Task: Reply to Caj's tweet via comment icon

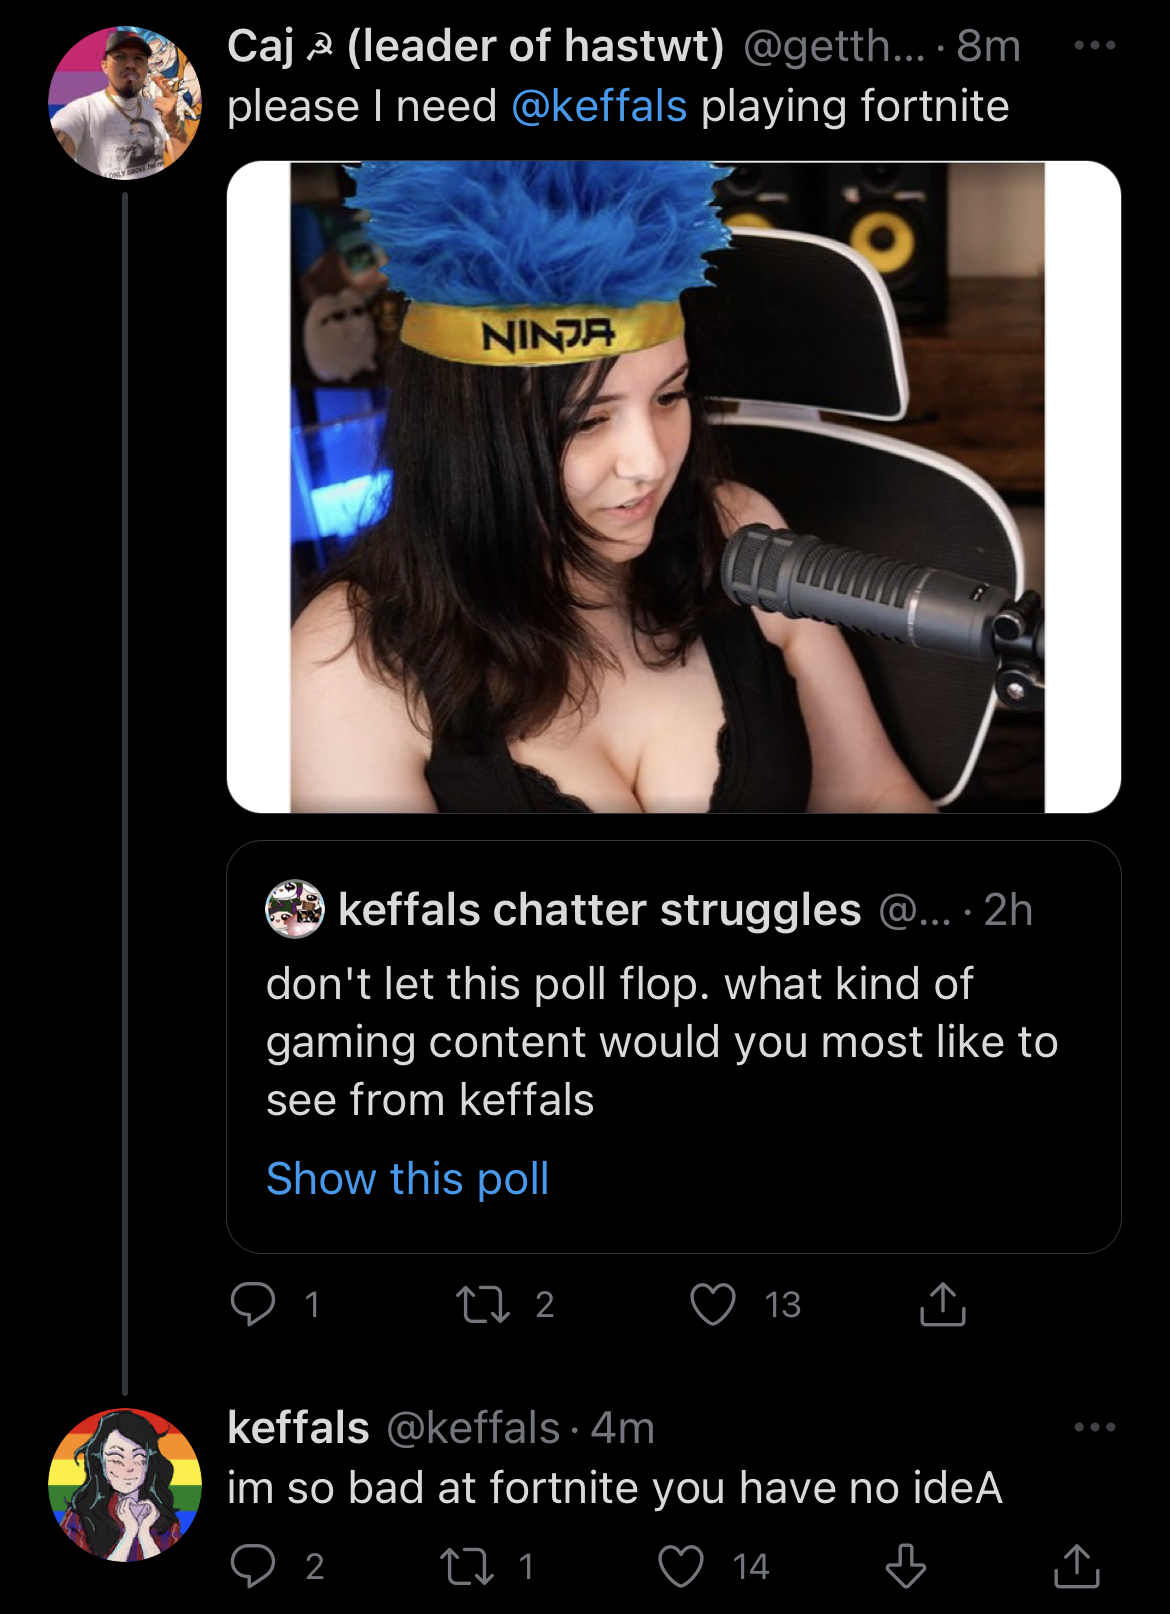Action: coord(253,1304)
